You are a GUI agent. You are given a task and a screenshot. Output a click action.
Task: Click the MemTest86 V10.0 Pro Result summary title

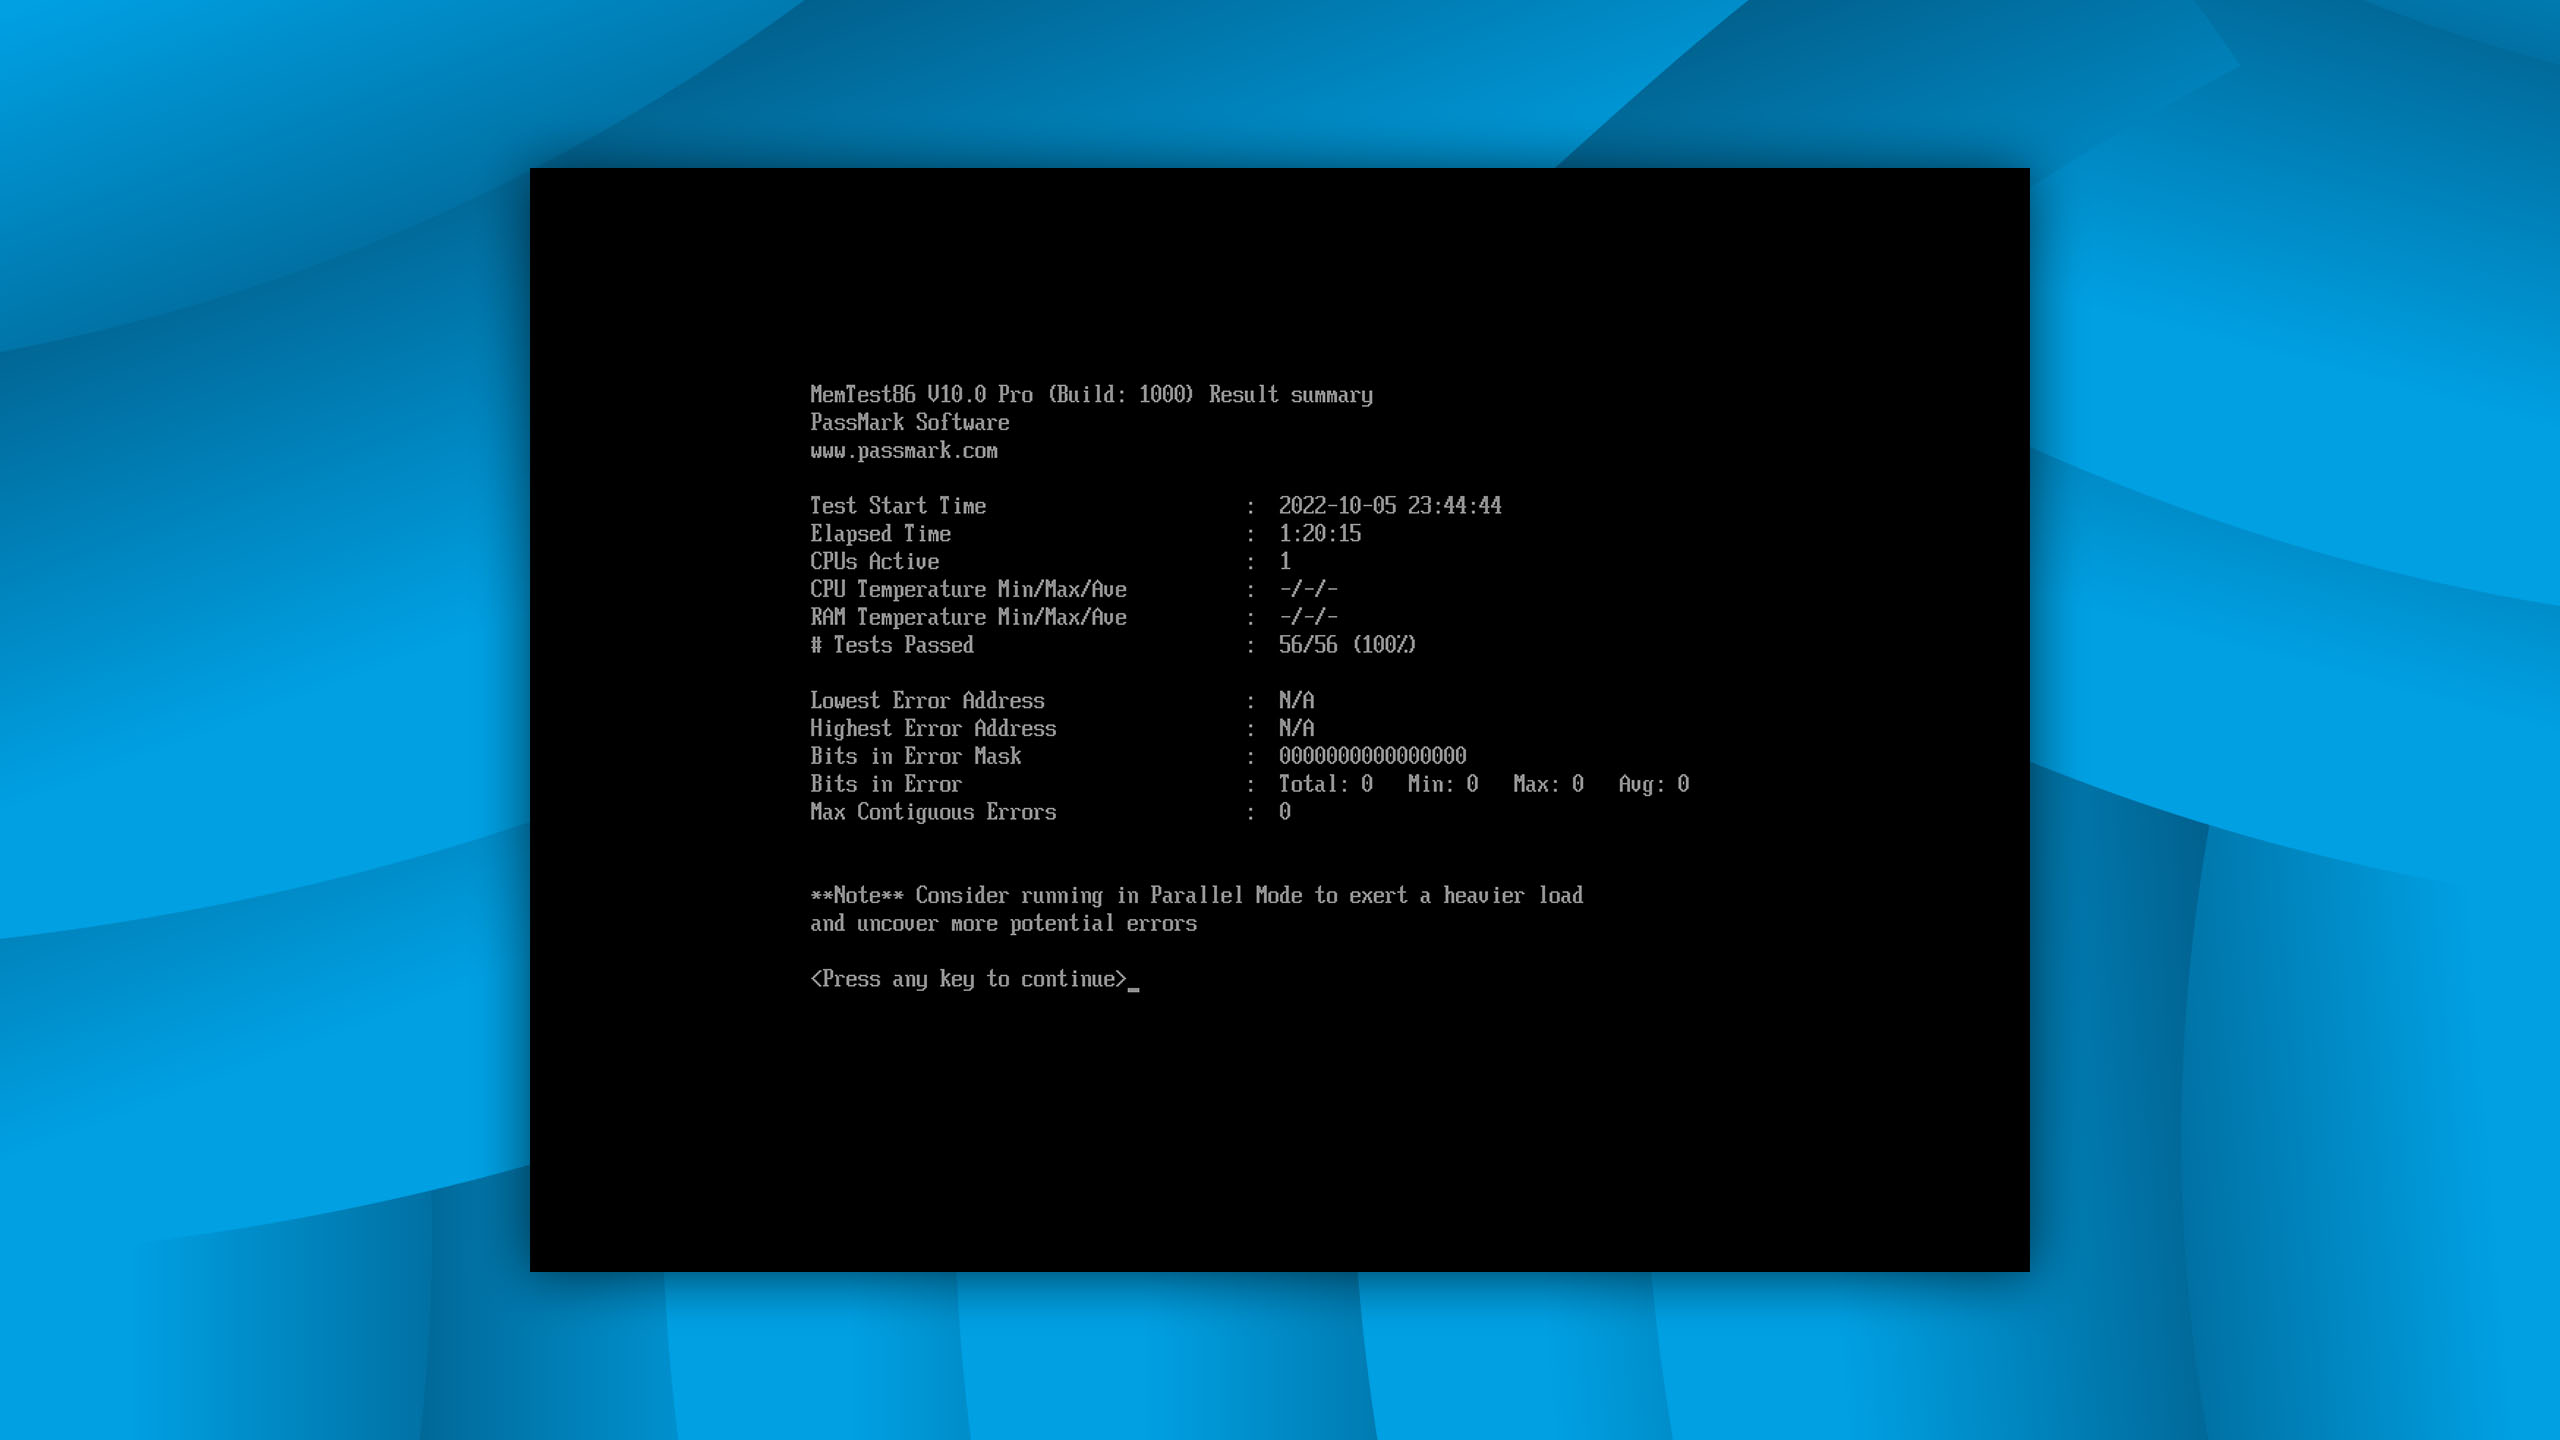[x=1091, y=395]
